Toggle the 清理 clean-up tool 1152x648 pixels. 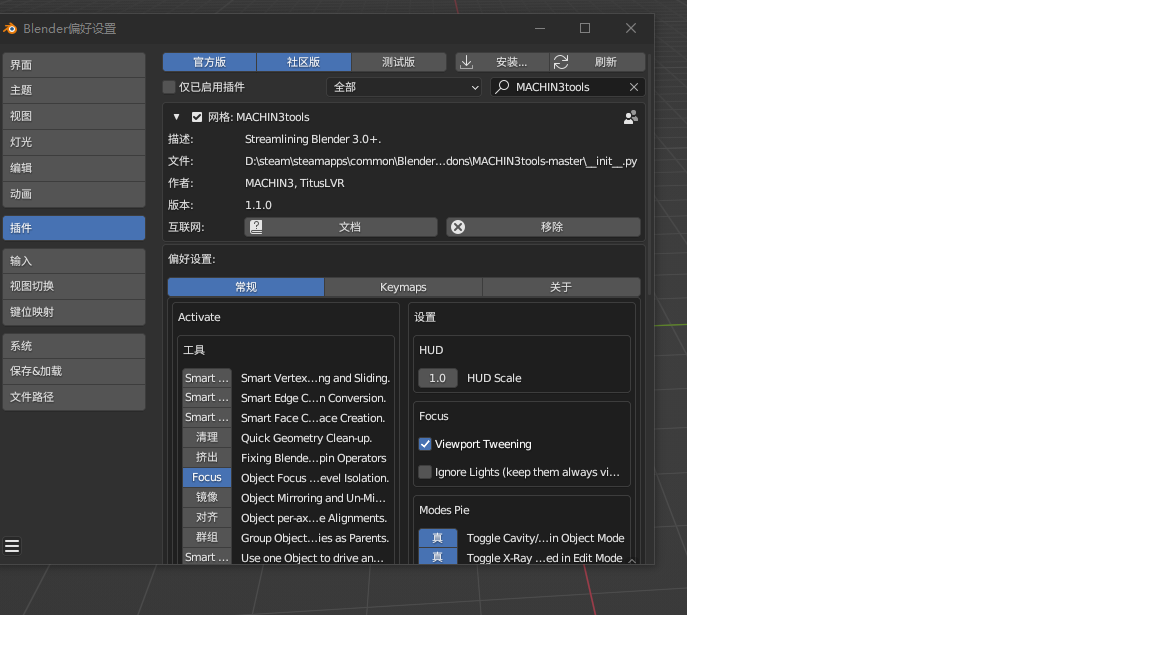point(206,437)
